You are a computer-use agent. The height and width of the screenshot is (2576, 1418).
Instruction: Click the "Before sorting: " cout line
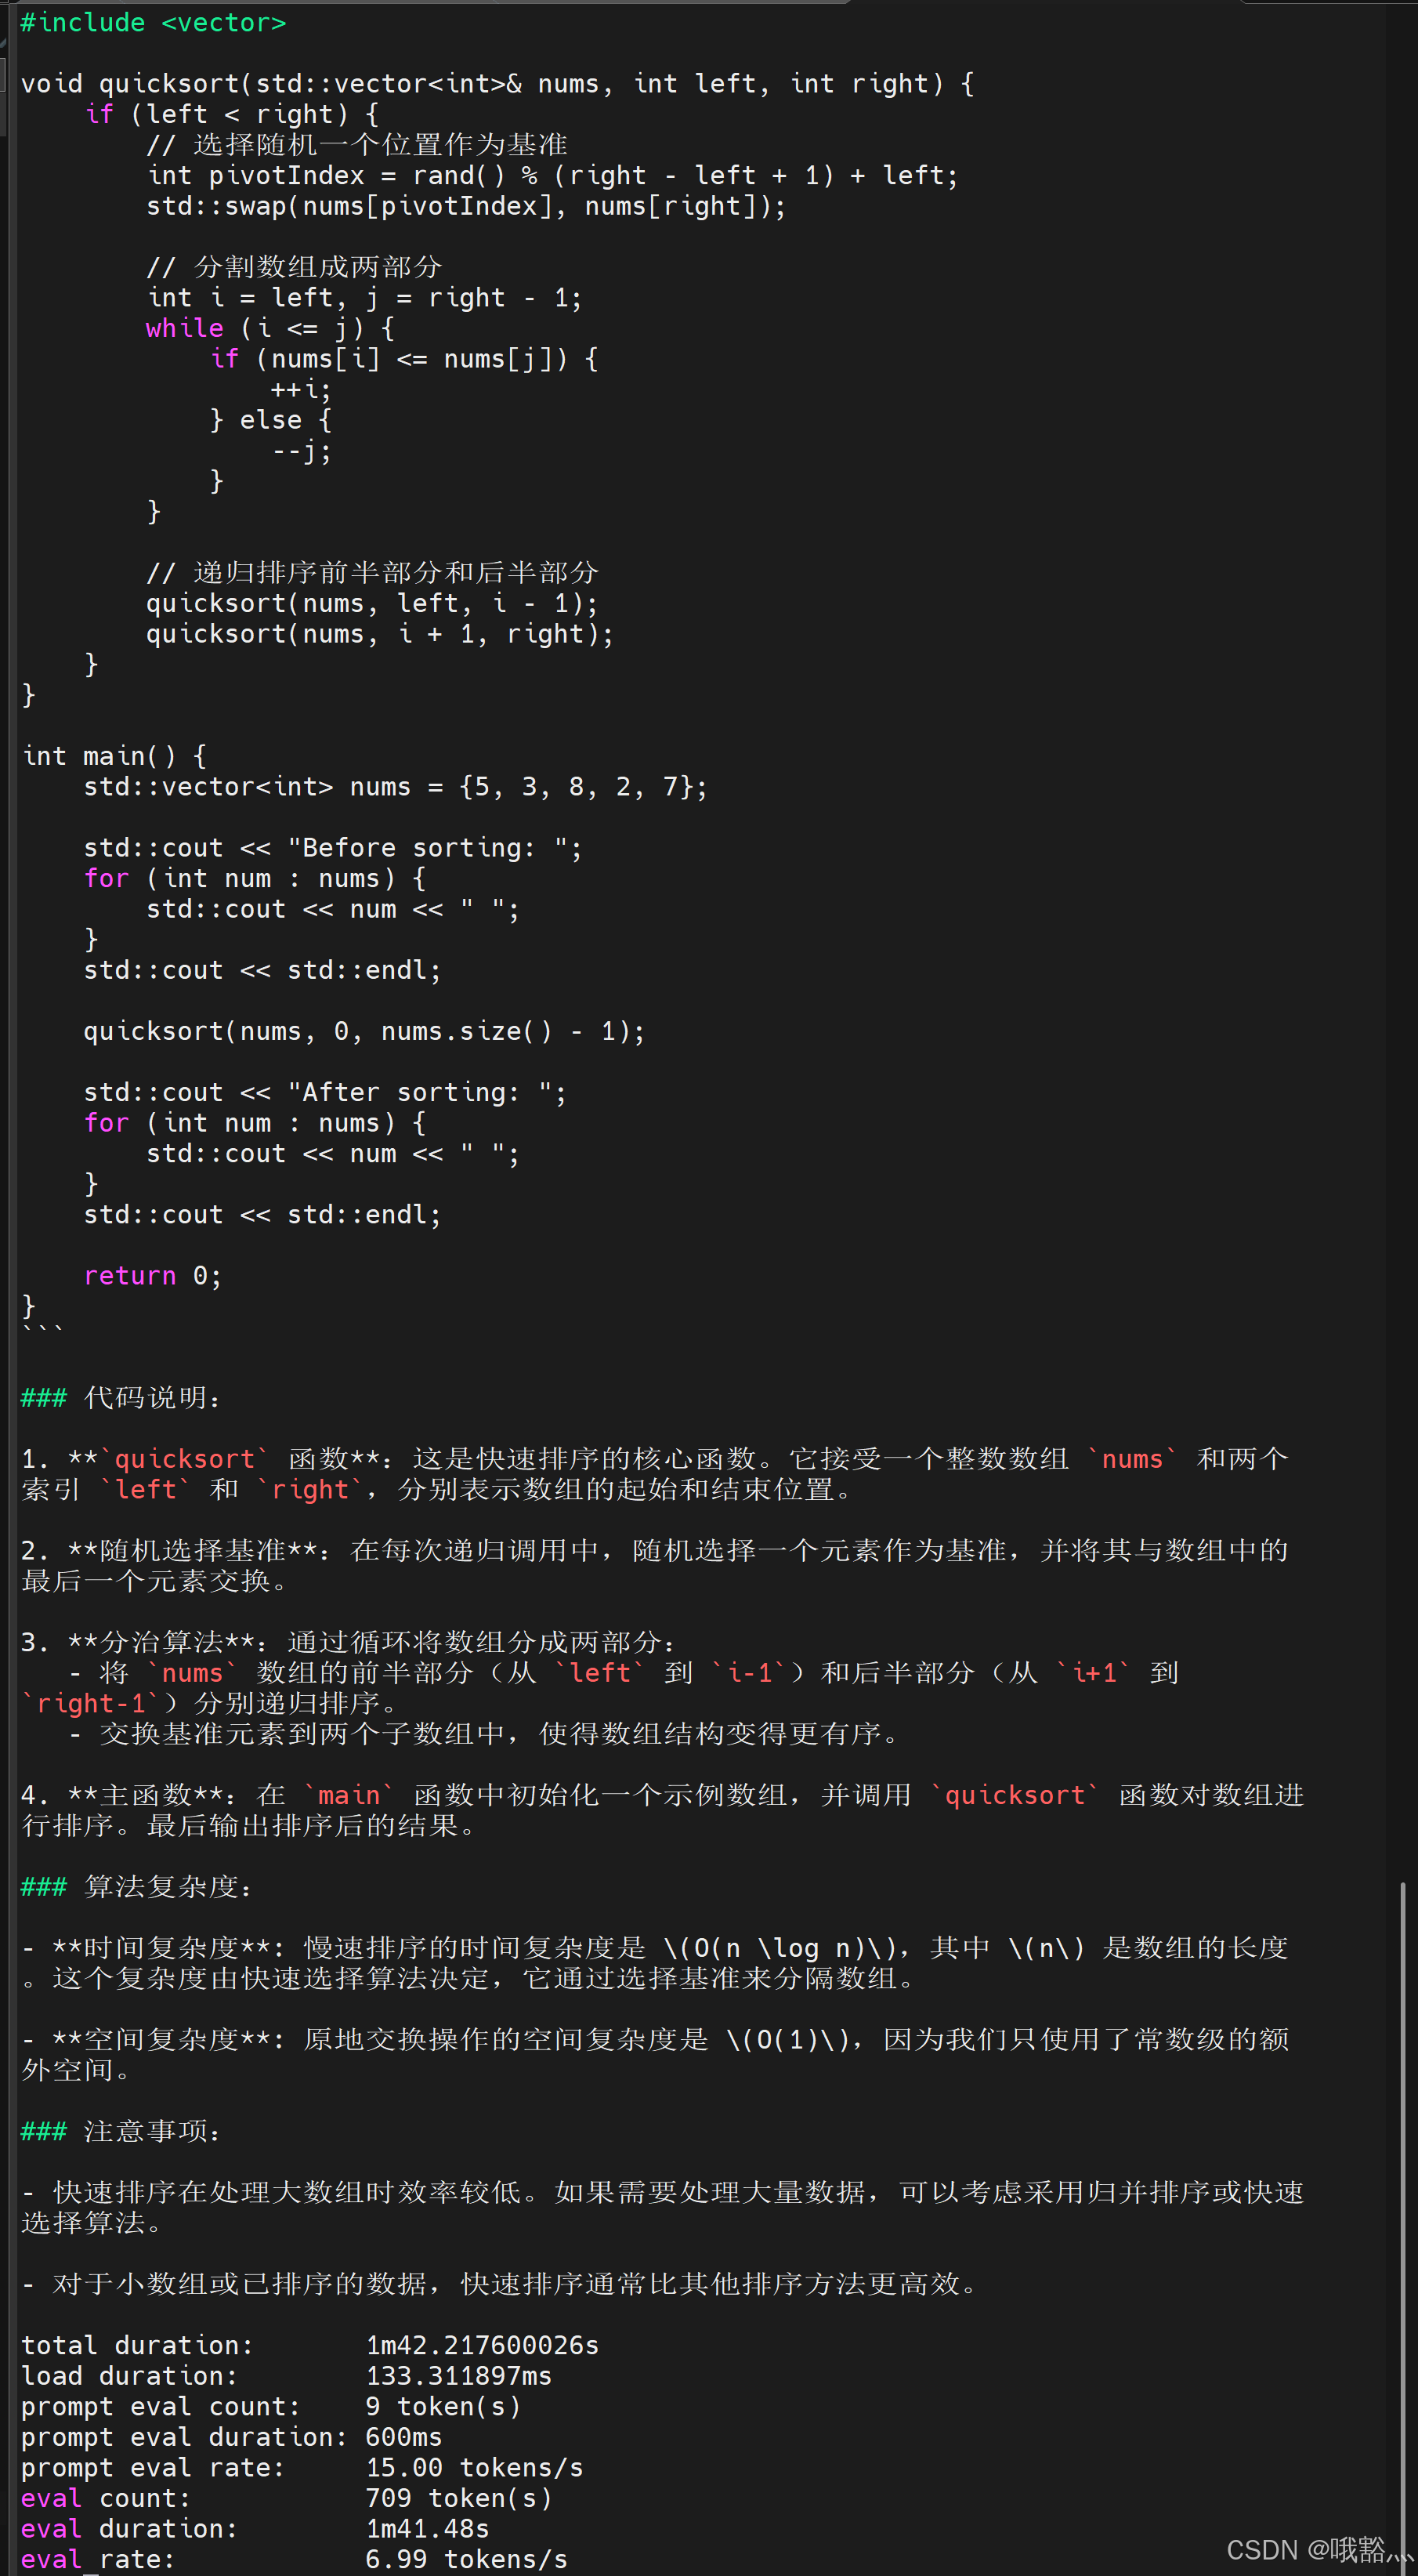pyautogui.click(x=332, y=848)
